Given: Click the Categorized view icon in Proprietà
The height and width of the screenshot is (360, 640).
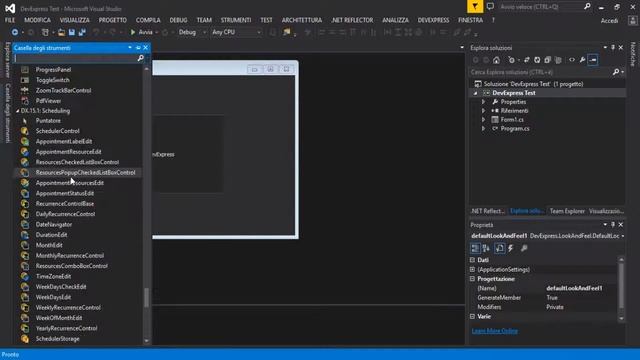Looking at the screenshot, I should point(475,248).
